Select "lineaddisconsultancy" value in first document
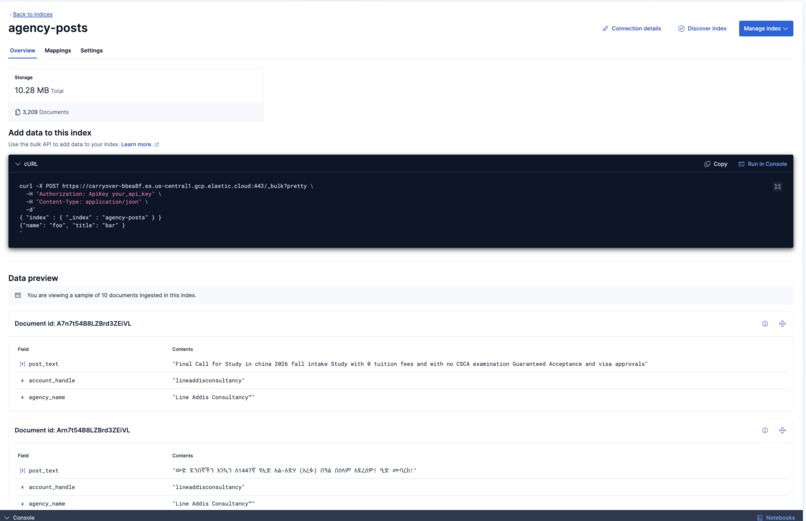 click(208, 381)
